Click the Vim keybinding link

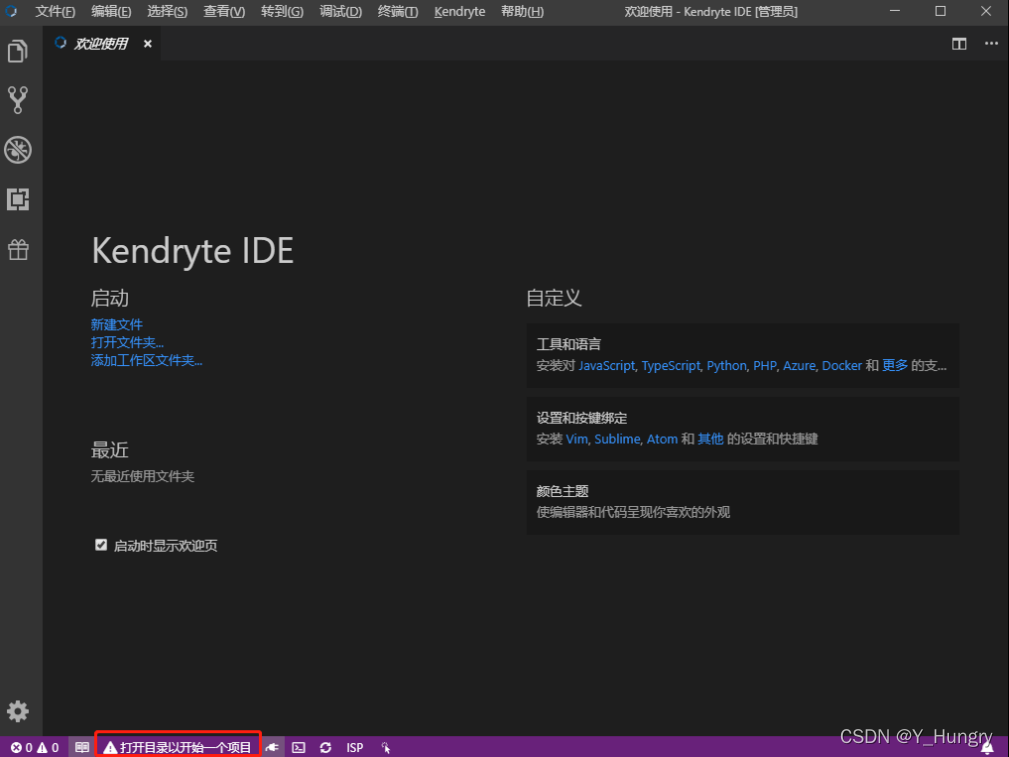pos(577,439)
